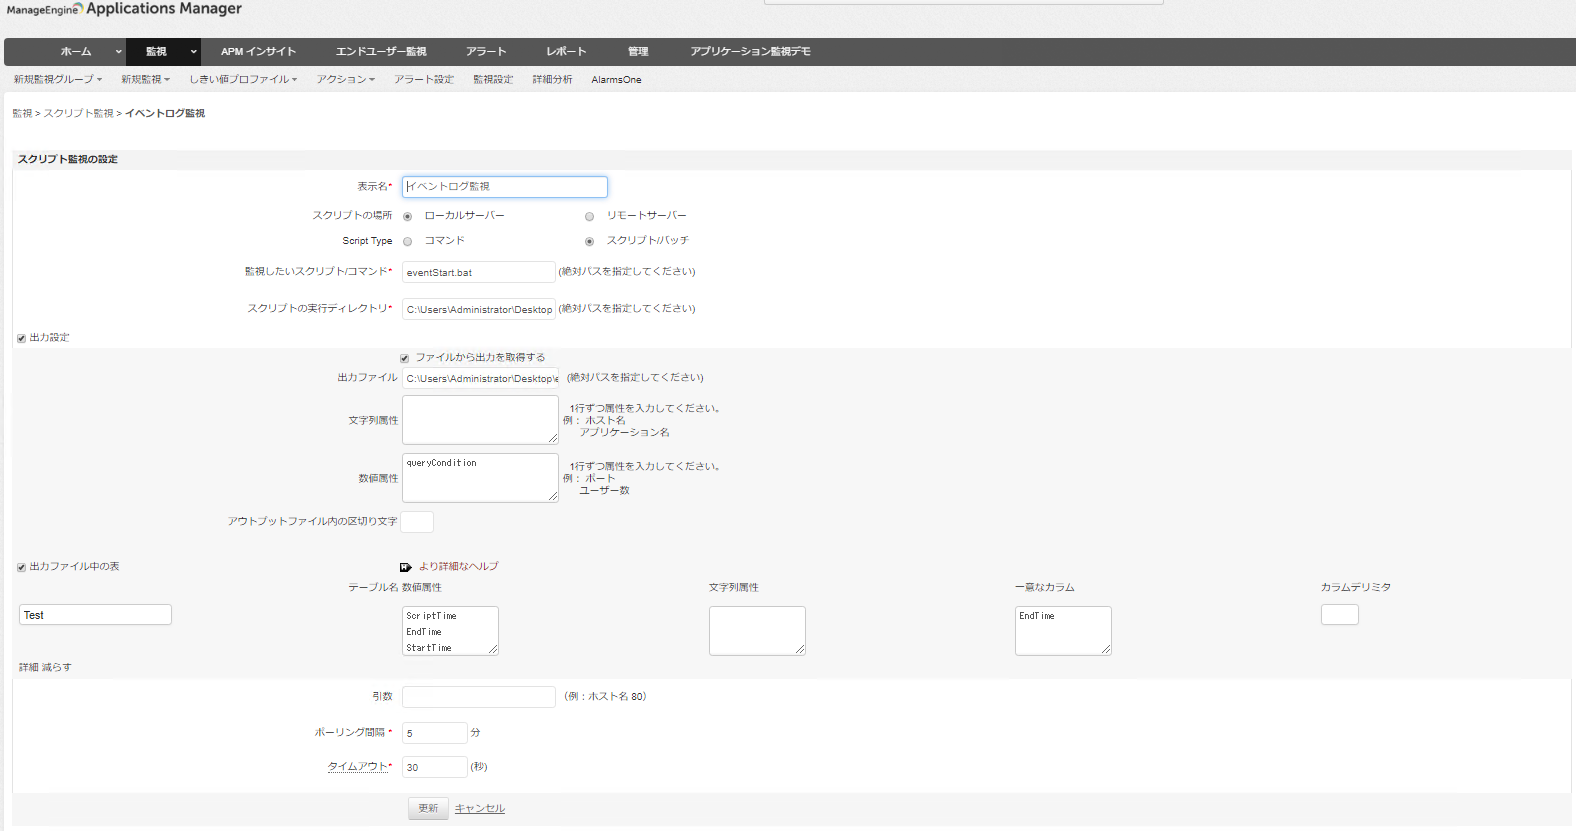Click the キャンセル link

click(x=479, y=808)
